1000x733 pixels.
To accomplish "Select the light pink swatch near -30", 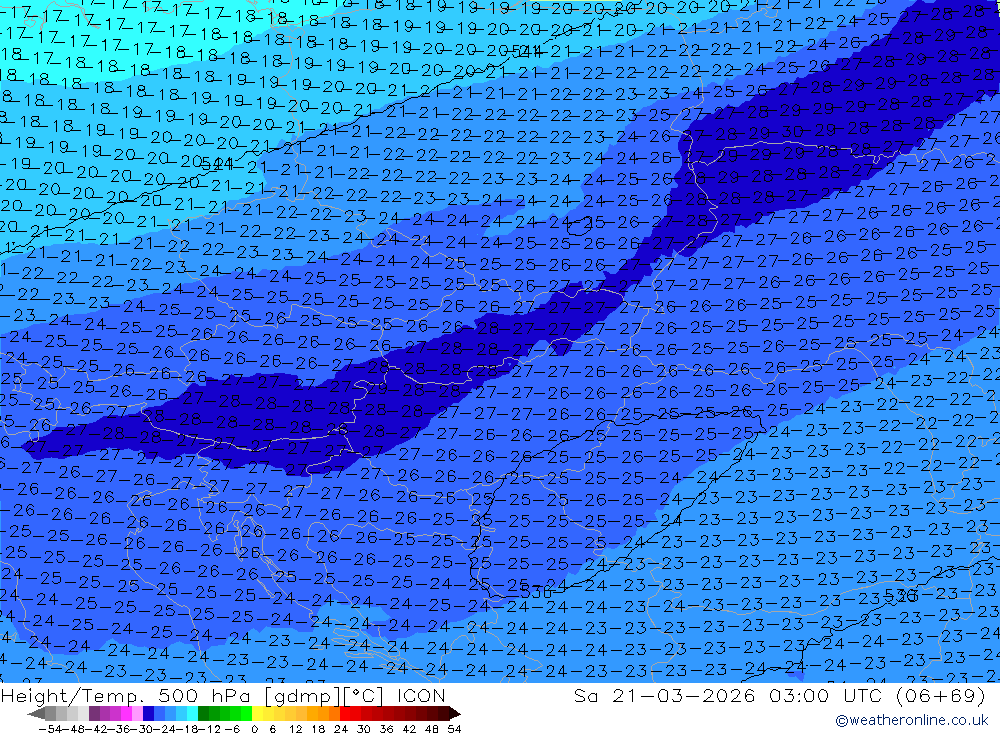I will (x=137, y=714).
